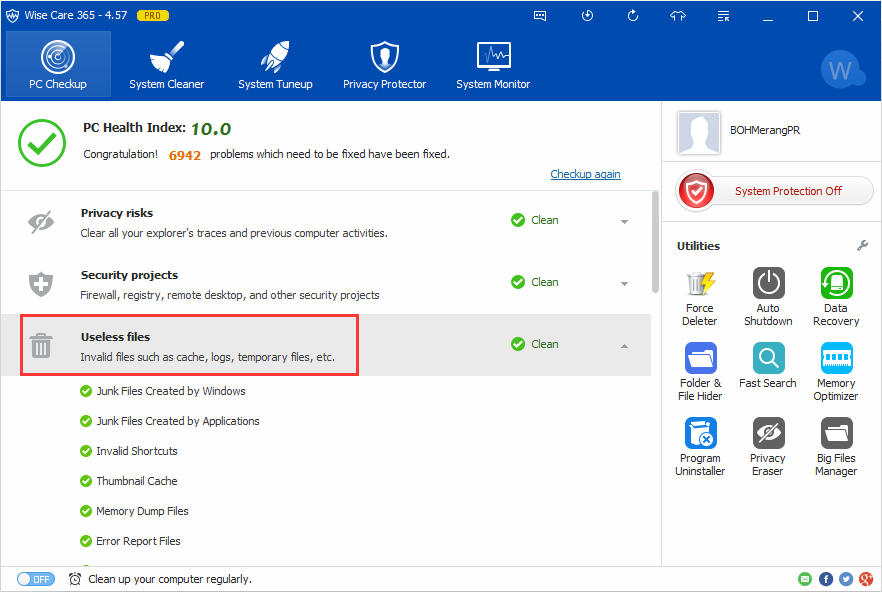The image size is (882, 592).
Task: Toggle the scheduled cleanup OFF switch
Action: click(x=35, y=579)
